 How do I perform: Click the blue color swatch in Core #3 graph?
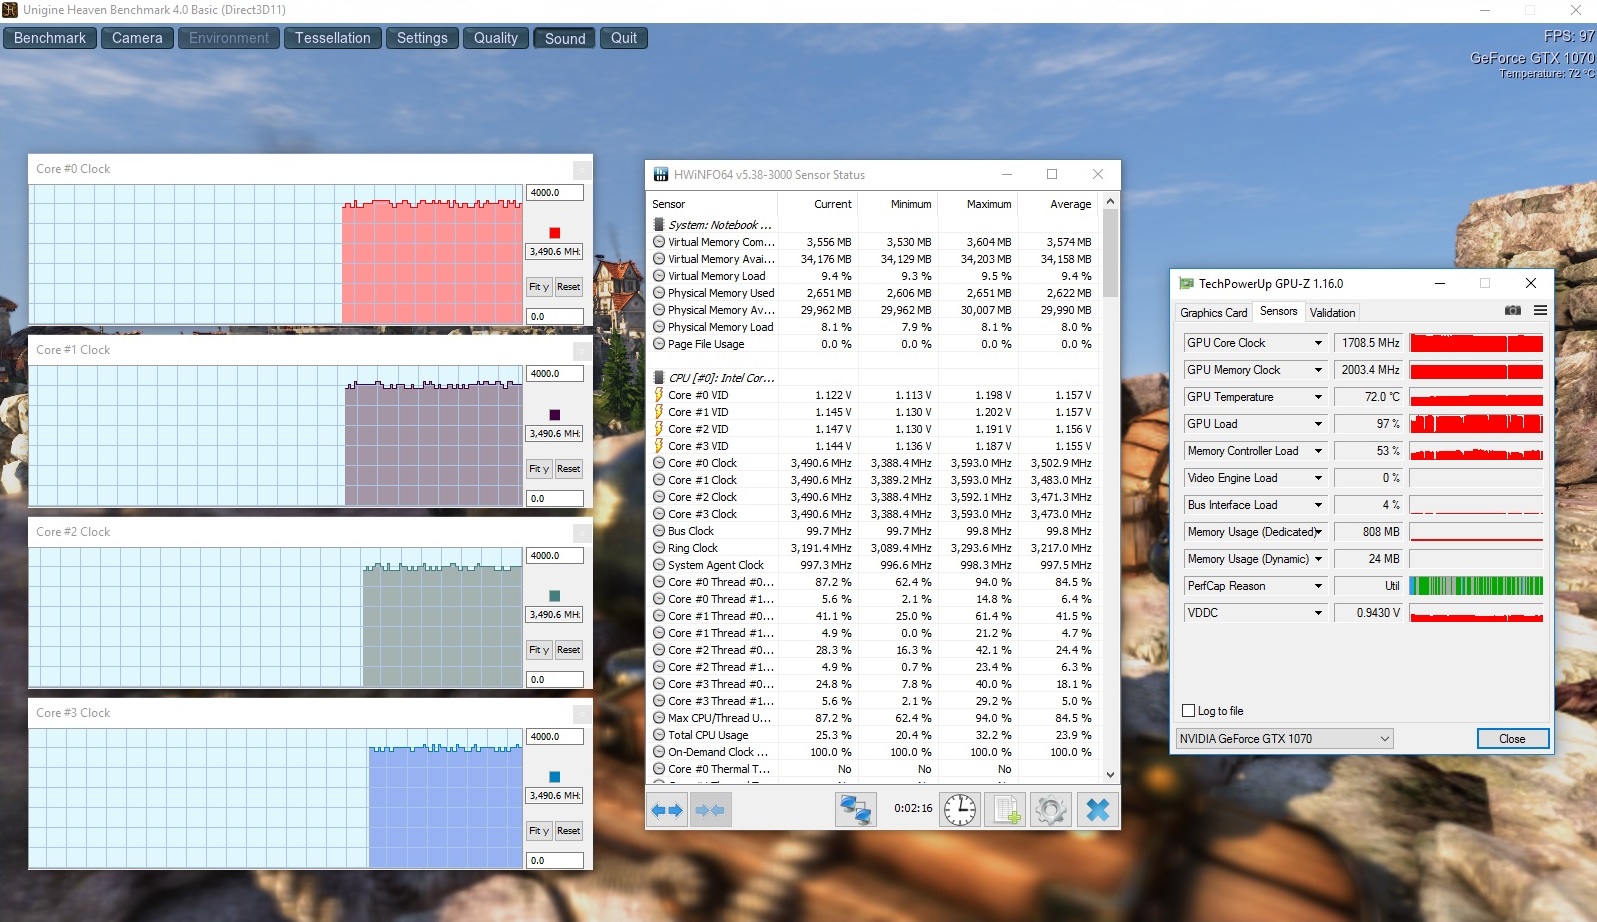pos(555,777)
